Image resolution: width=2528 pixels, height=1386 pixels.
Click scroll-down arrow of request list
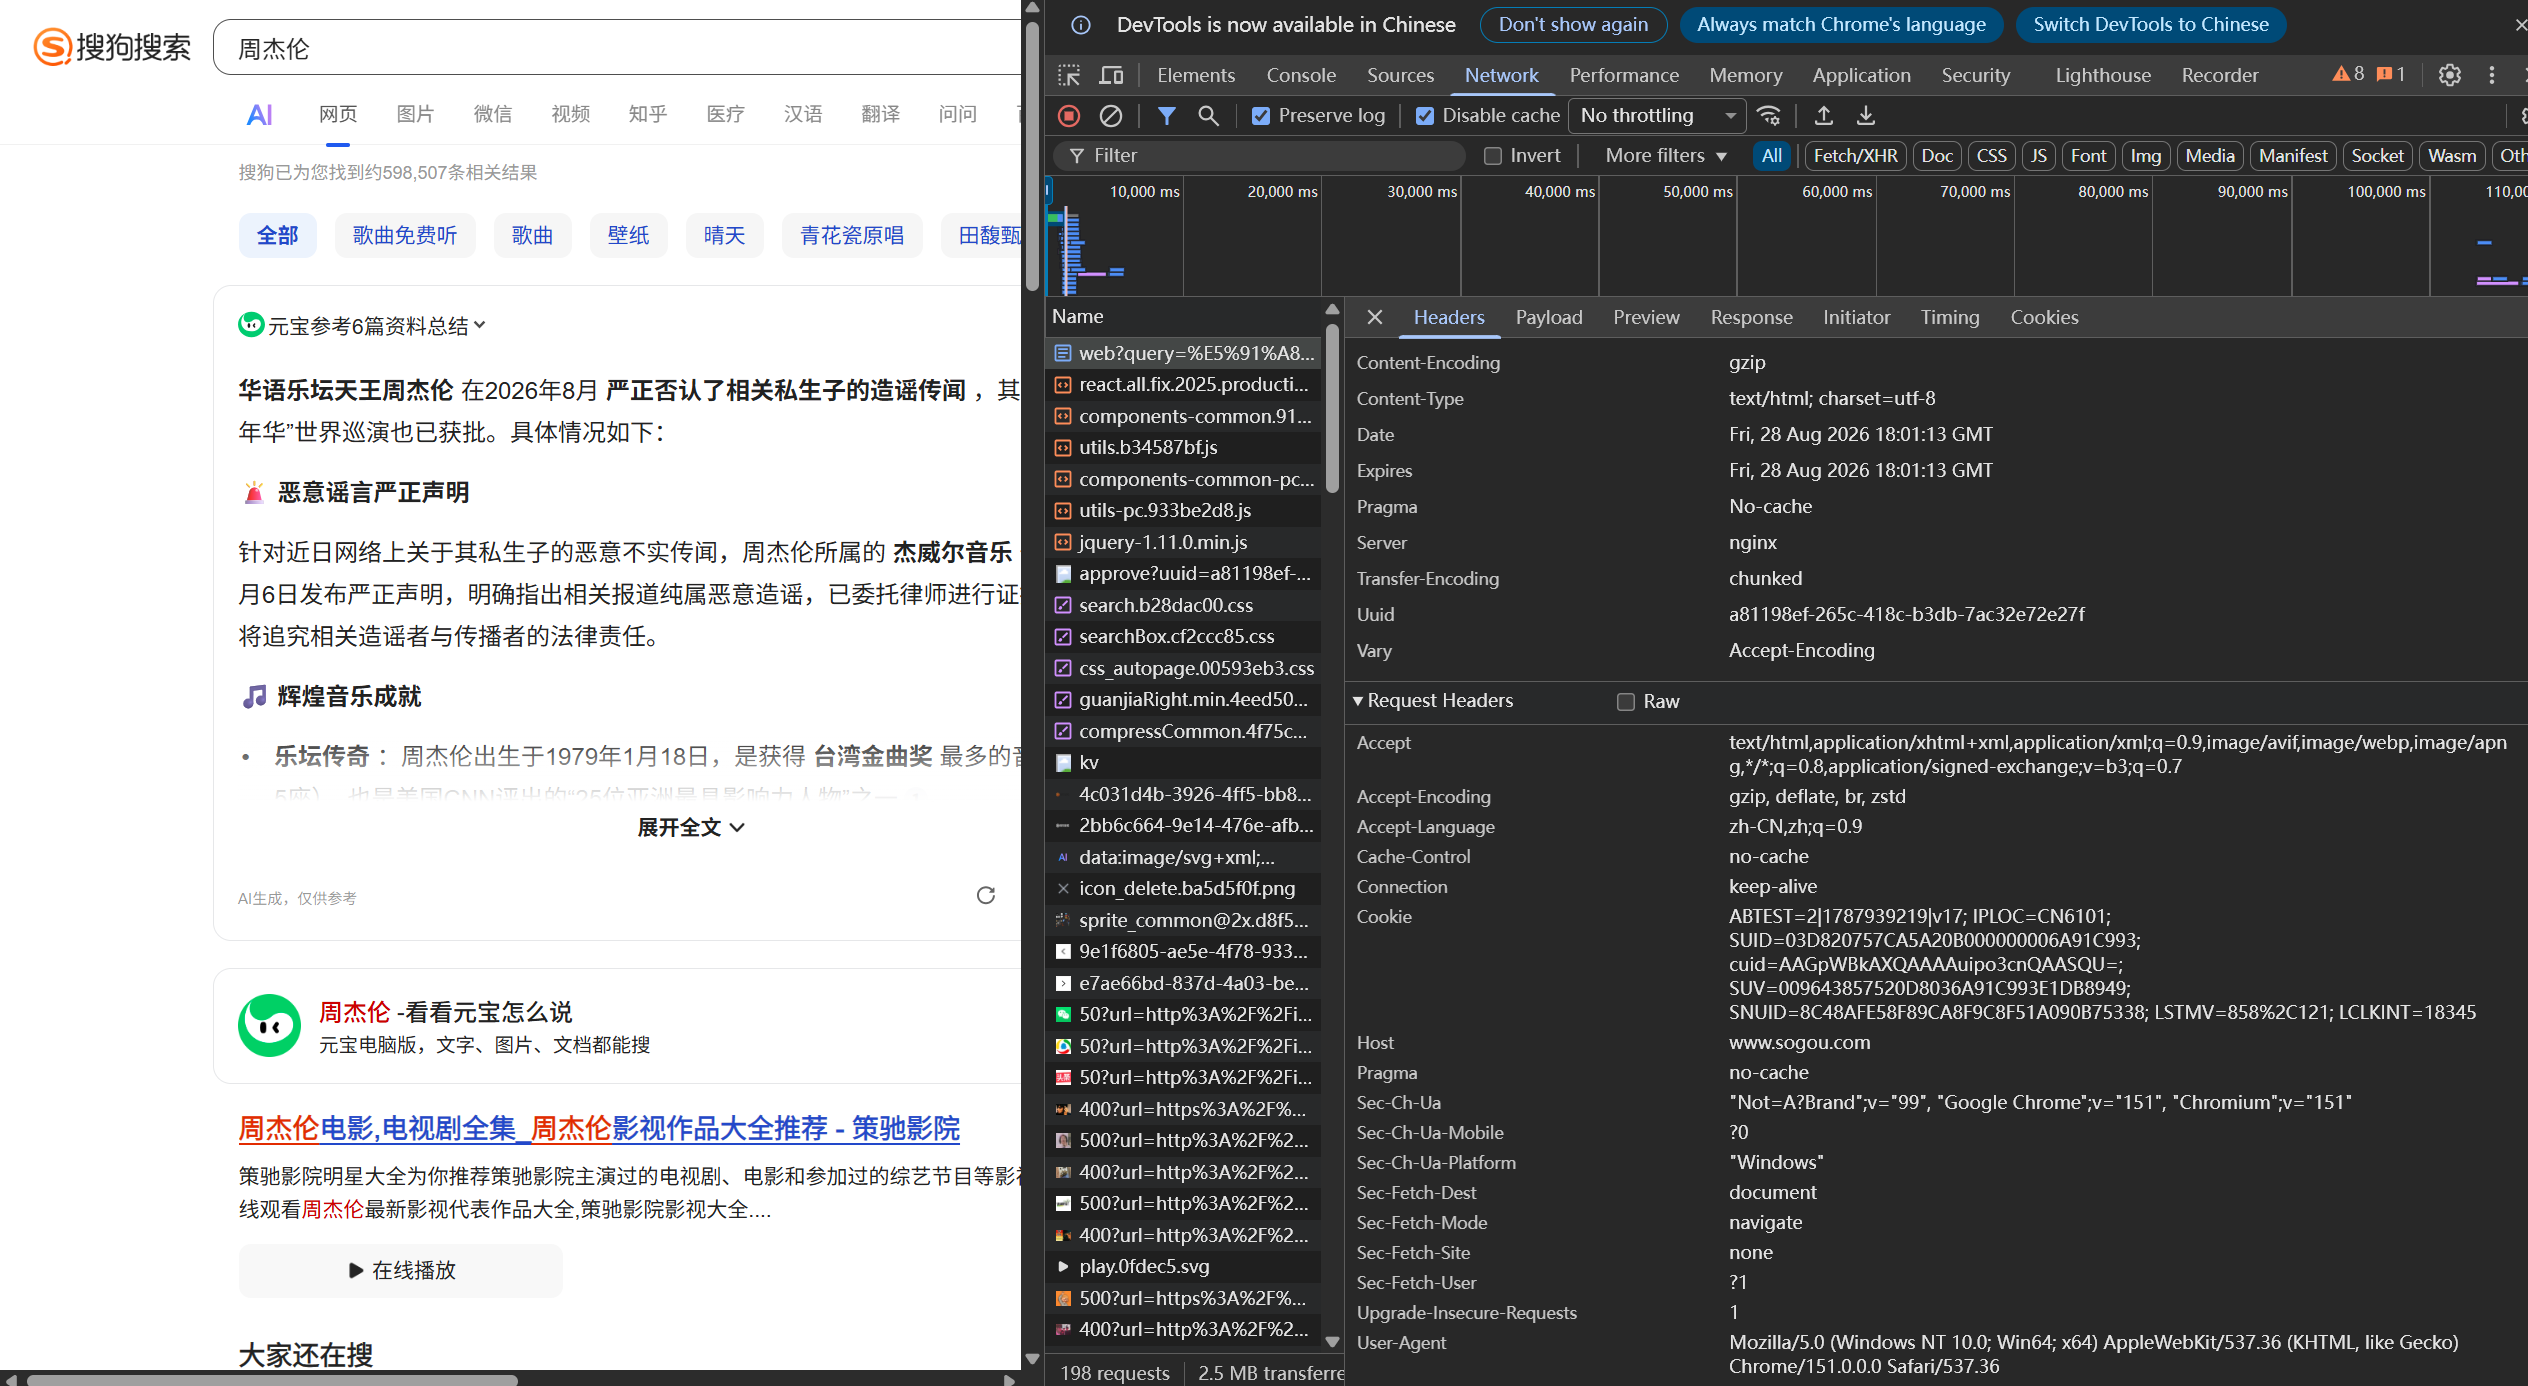click(1332, 1342)
